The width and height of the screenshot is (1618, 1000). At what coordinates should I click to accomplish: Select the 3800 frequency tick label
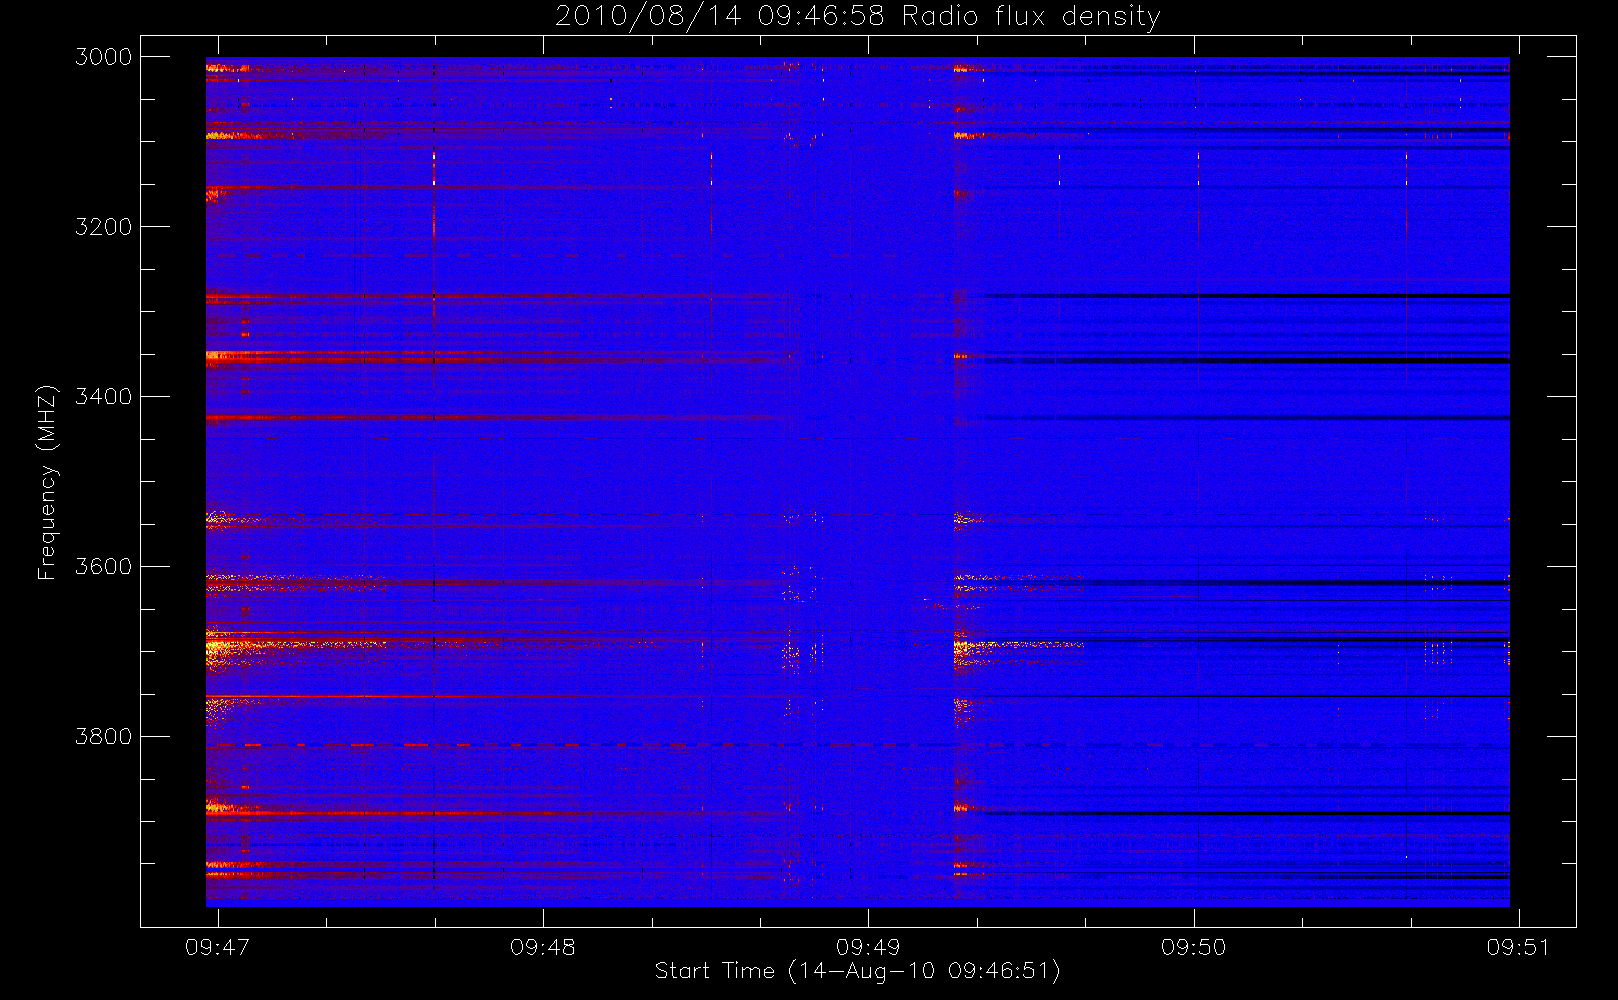tap(104, 737)
